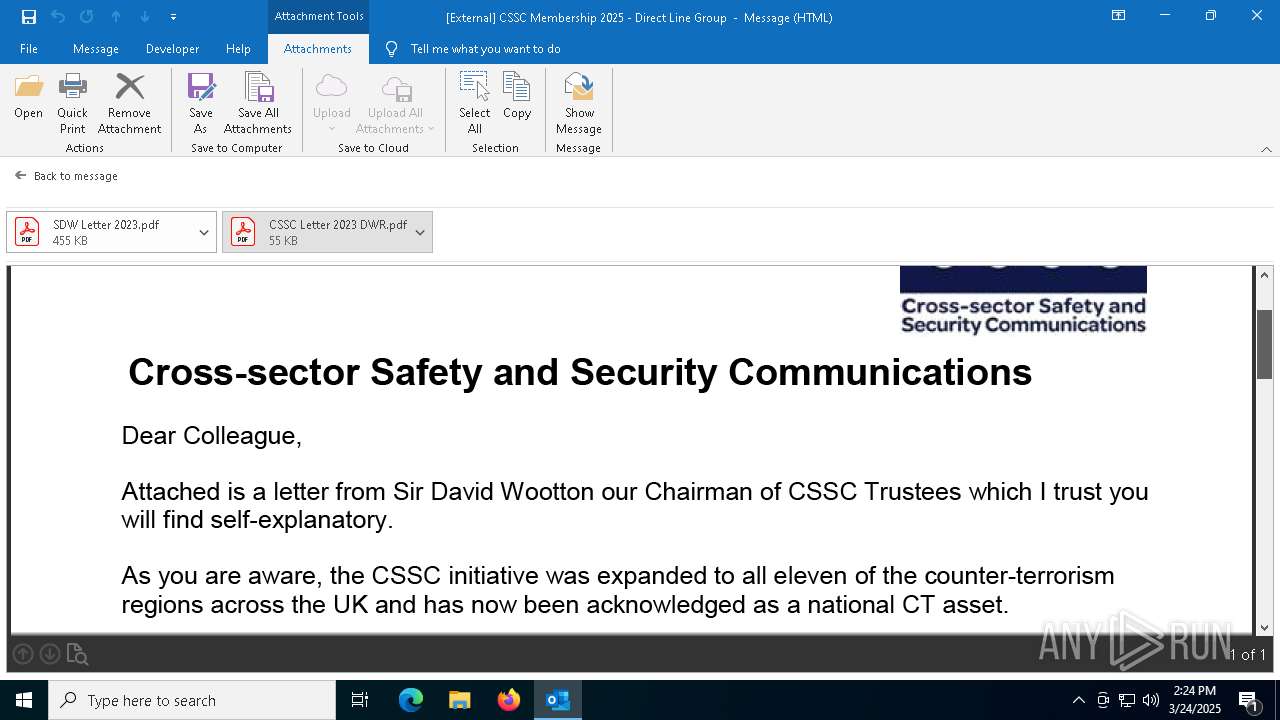Launch Firefox from the taskbar
Image resolution: width=1280 pixels, height=720 pixels.
(509, 700)
